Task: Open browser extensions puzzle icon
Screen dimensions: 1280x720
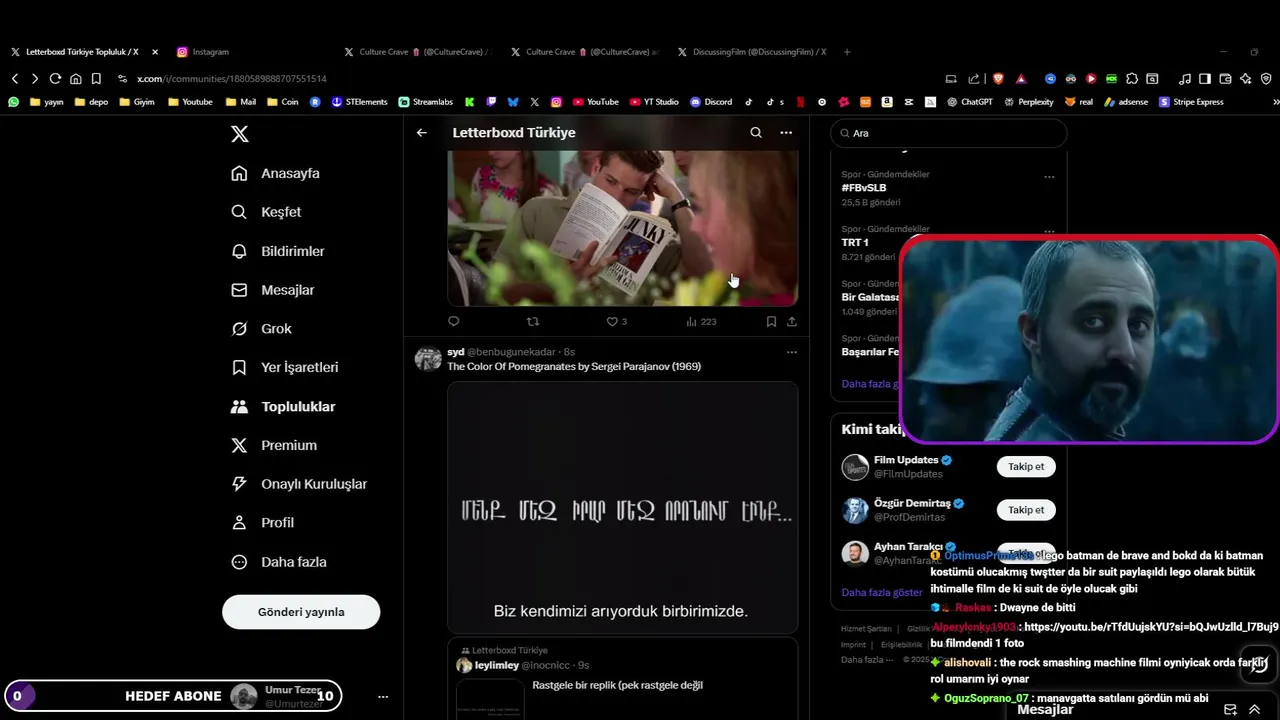Action: click(x=1132, y=78)
